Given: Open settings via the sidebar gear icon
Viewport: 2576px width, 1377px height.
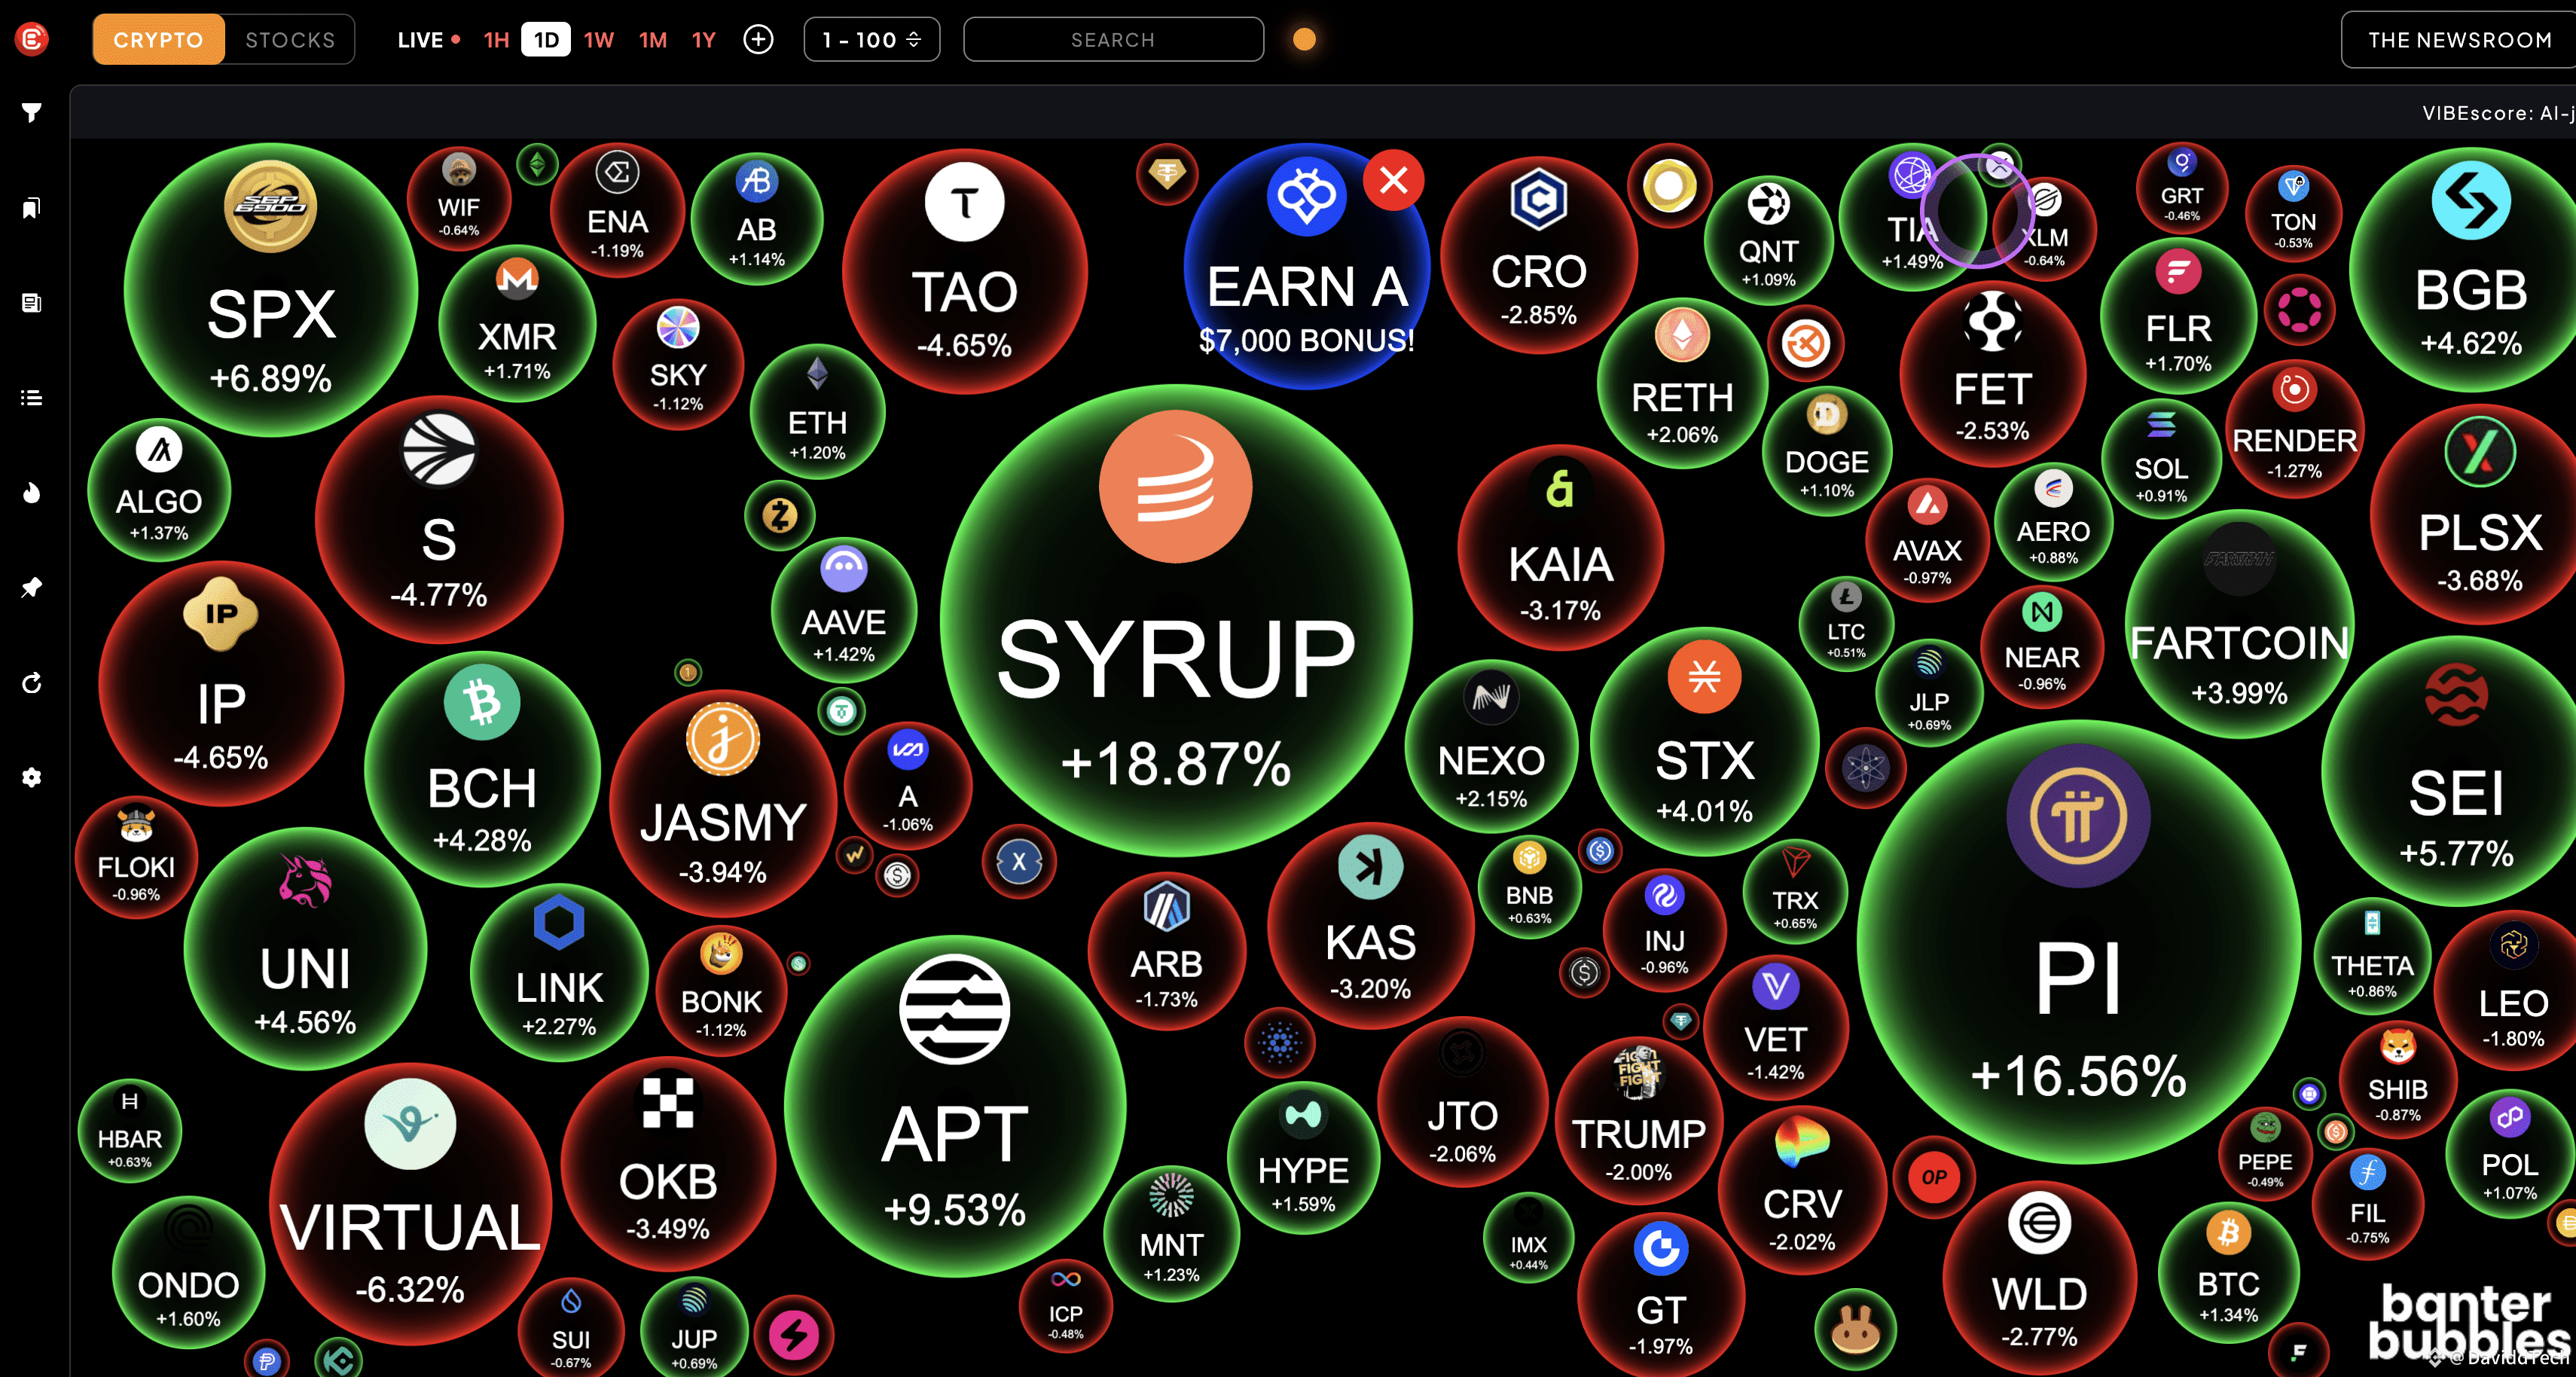Looking at the screenshot, I should (x=32, y=777).
